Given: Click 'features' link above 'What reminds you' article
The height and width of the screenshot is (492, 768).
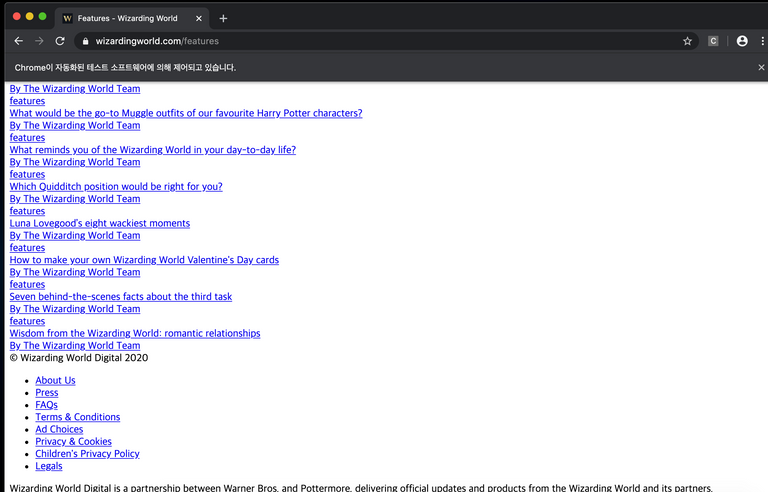Looking at the screenshot, I should [x=27, y=138].
